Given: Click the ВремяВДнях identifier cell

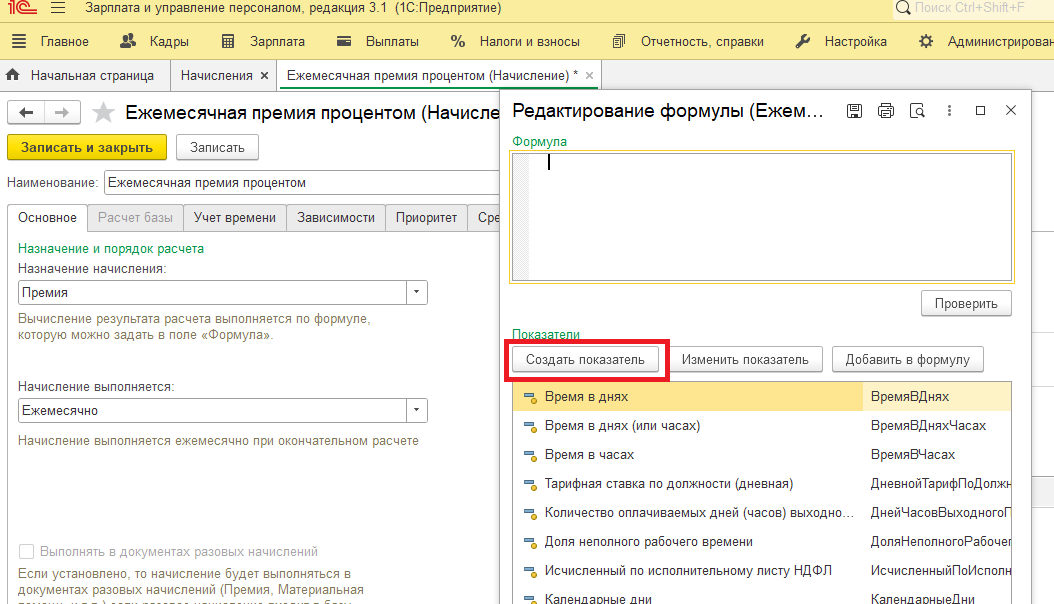Looking at the screenshot, I should pyautogui.click(x=936, y=396).
